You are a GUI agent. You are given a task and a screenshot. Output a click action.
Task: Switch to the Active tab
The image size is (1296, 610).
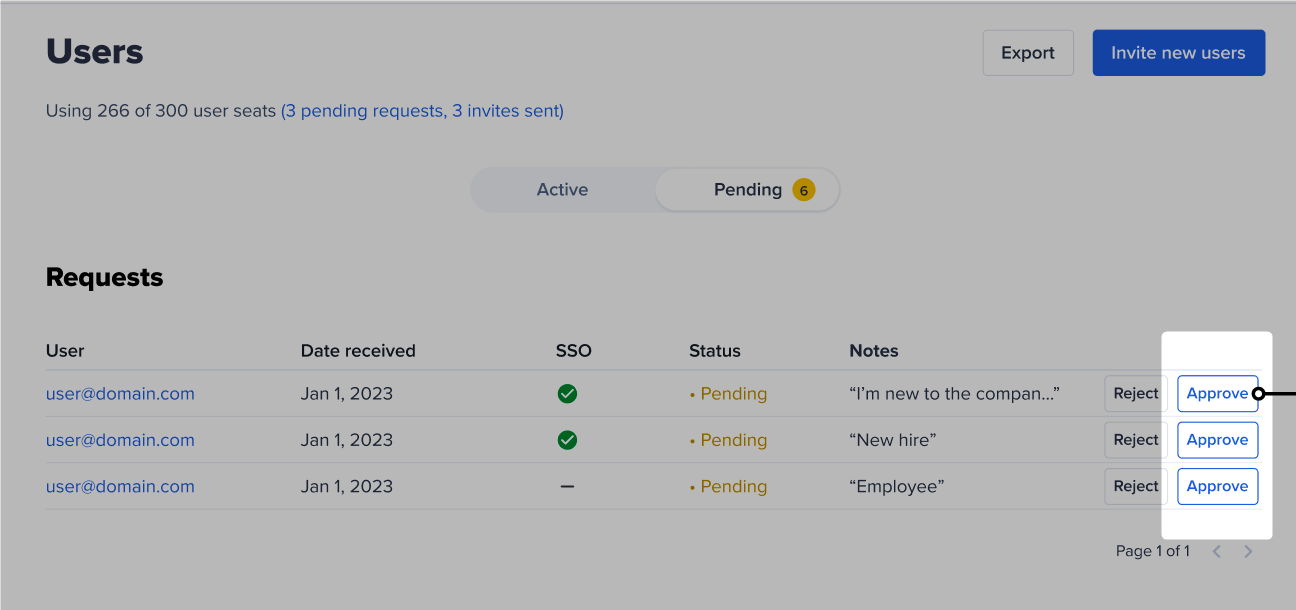click(562, 190)
